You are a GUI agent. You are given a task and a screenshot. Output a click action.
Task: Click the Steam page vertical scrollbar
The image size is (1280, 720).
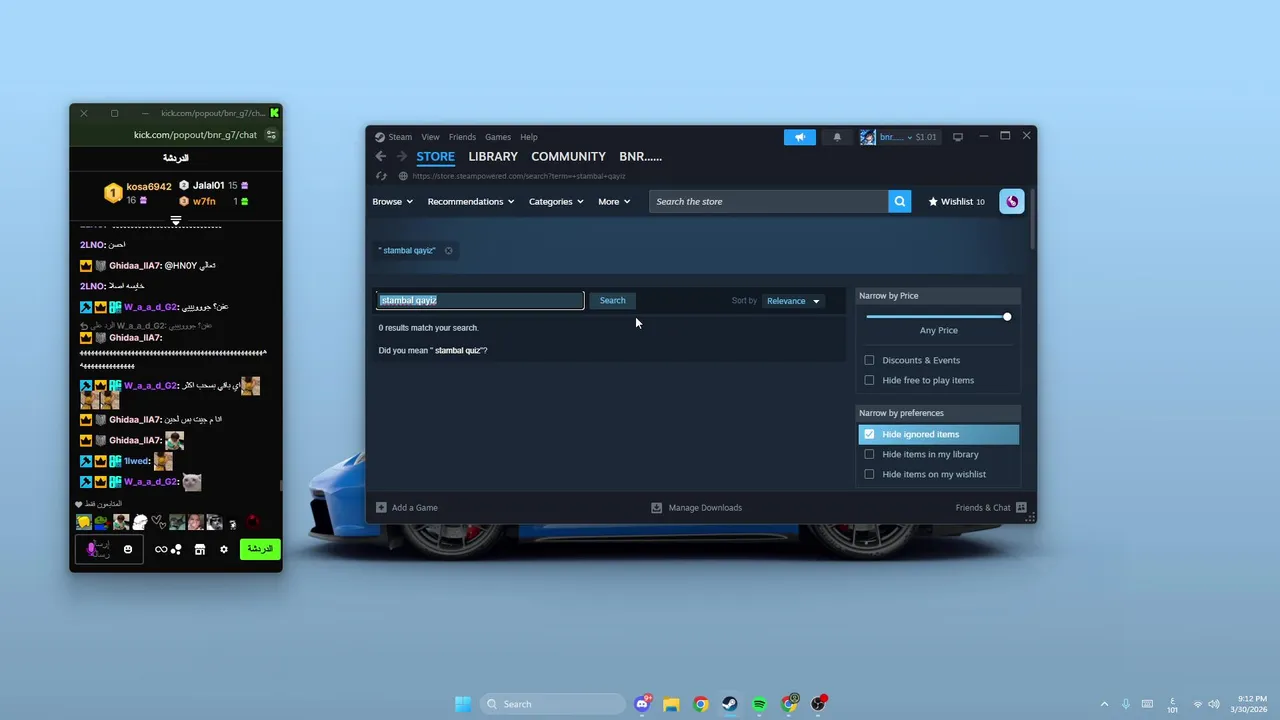tap(1032, 220)
